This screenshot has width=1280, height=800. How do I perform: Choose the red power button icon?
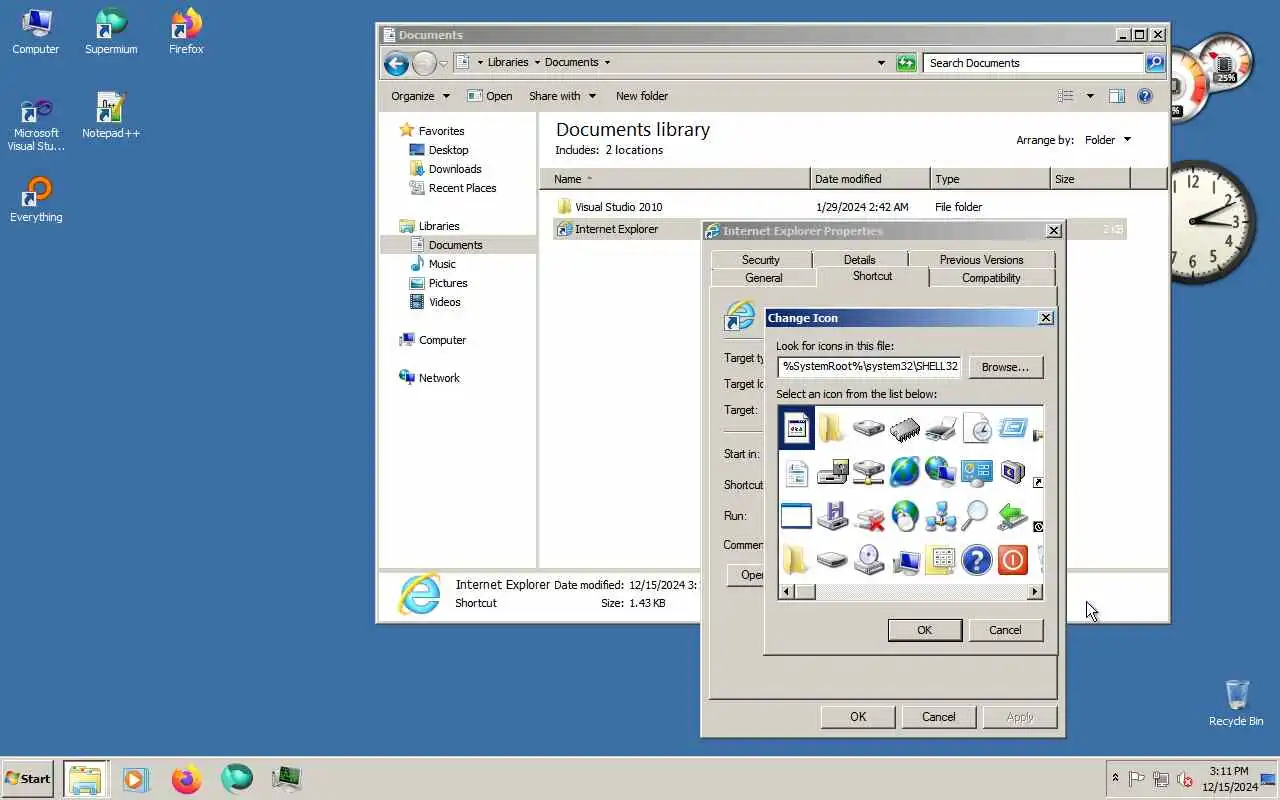pos(1012,560)
